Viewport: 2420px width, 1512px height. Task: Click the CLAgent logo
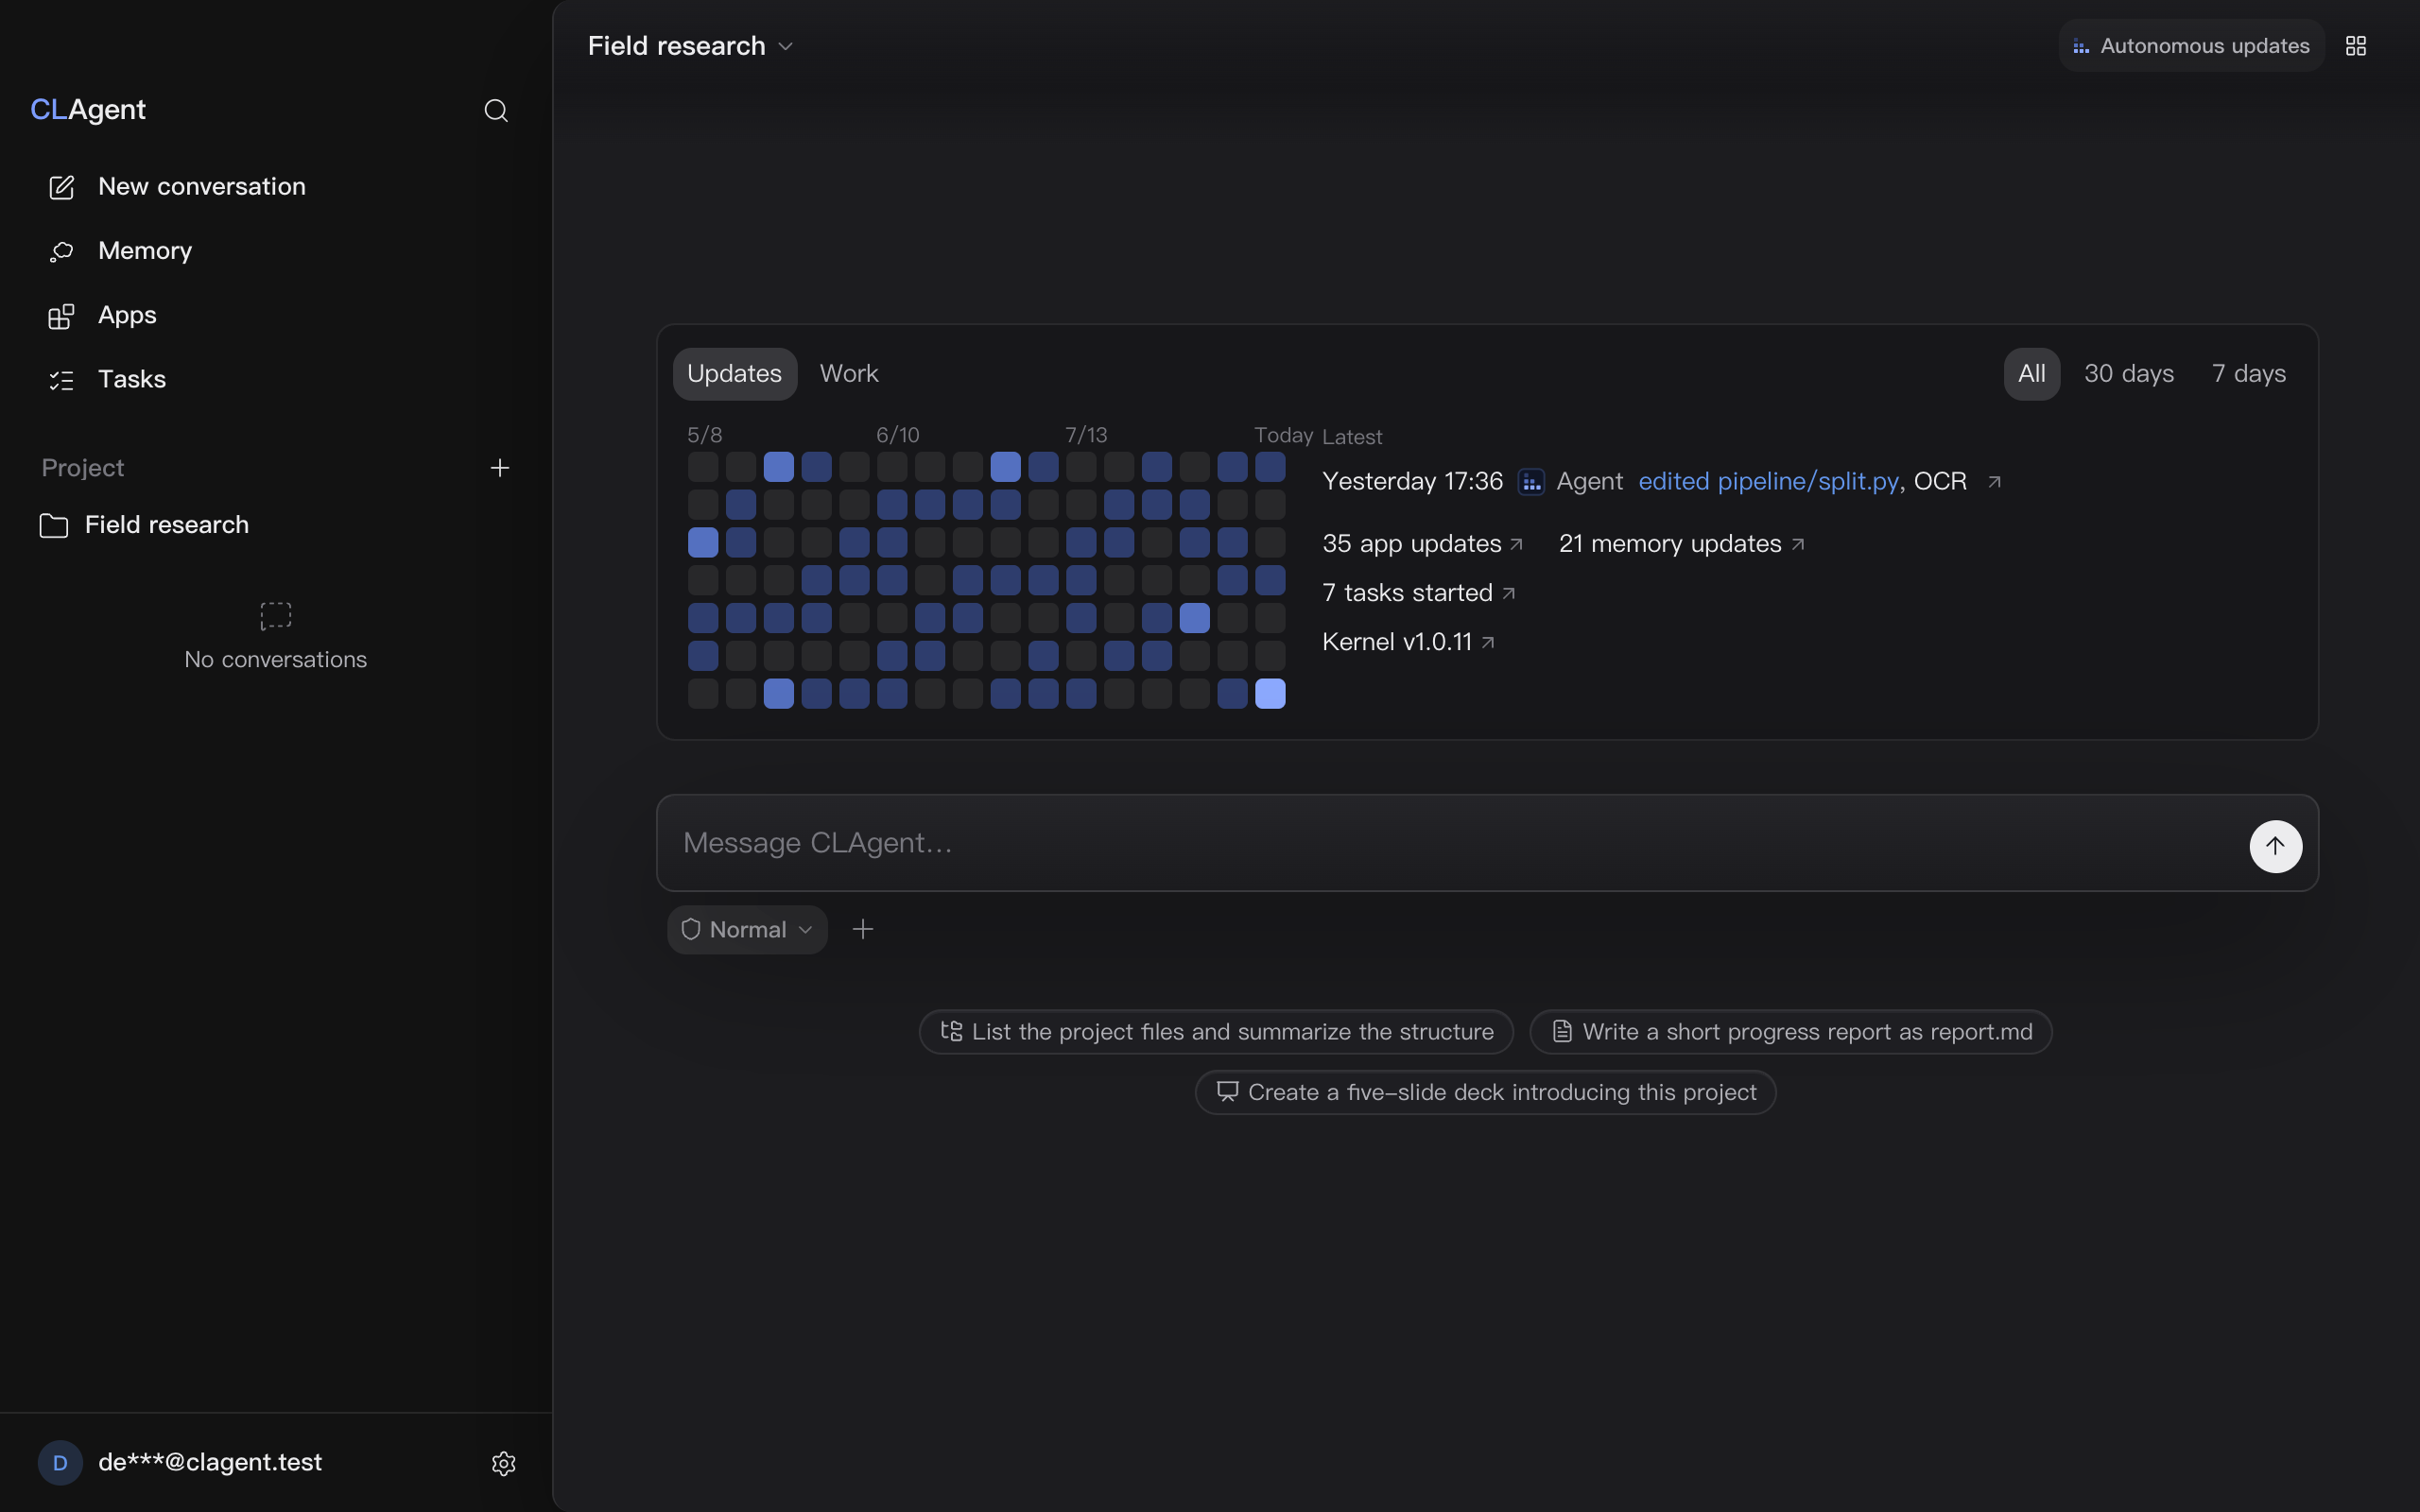(88, 110)
